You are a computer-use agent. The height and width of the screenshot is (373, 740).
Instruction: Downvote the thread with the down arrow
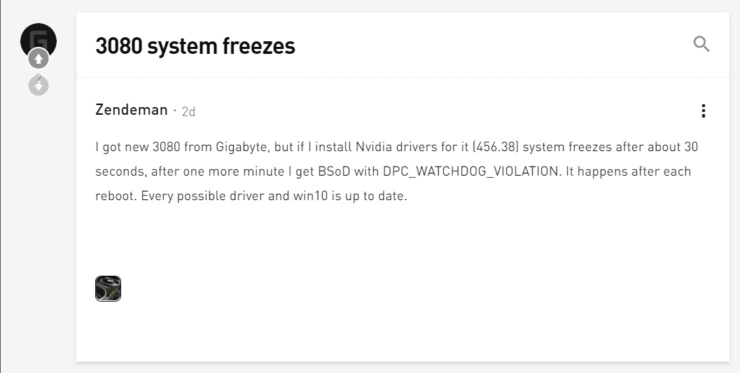click(x=38, y=86)
